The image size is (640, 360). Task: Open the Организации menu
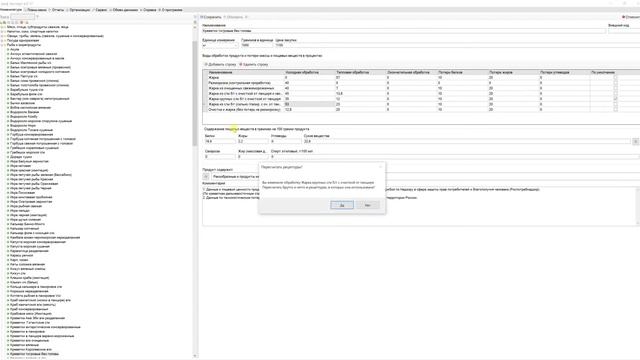79,9
